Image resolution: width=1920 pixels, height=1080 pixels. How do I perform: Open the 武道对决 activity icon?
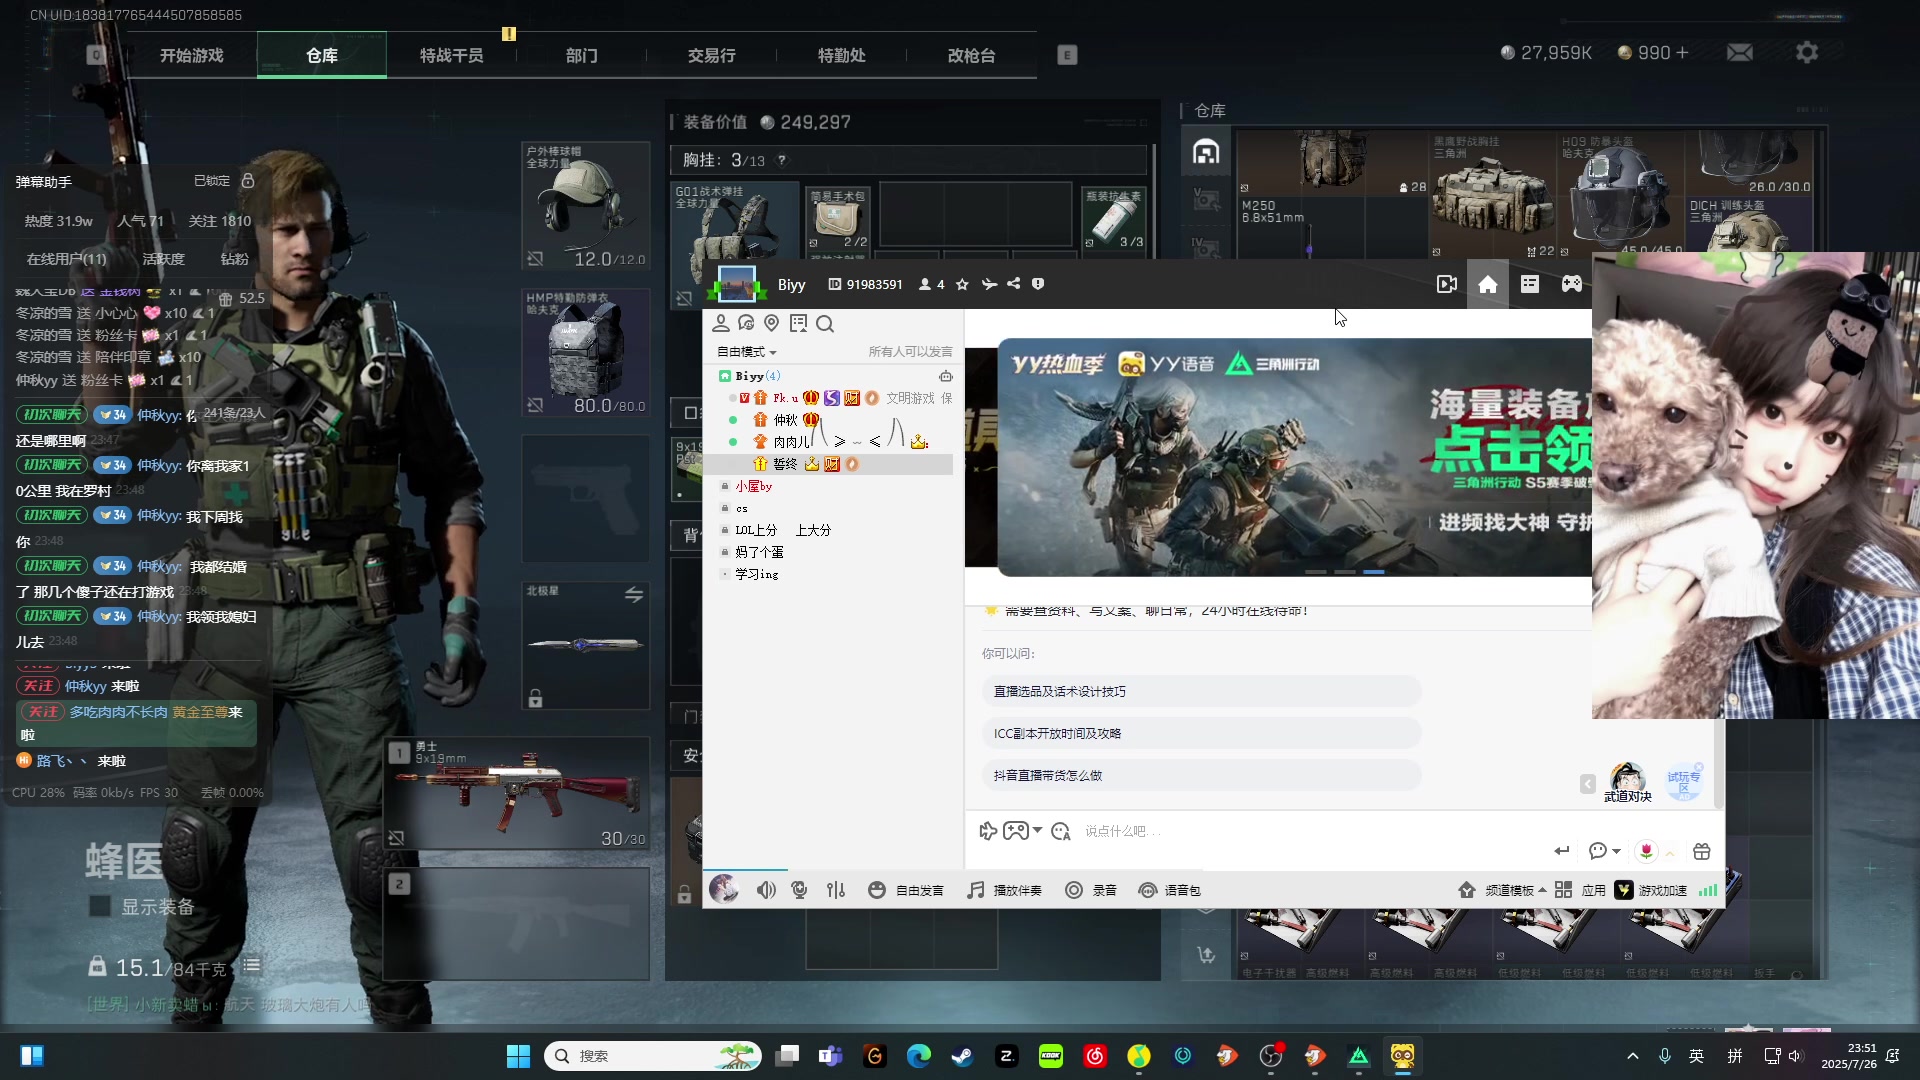(1628, 783)
